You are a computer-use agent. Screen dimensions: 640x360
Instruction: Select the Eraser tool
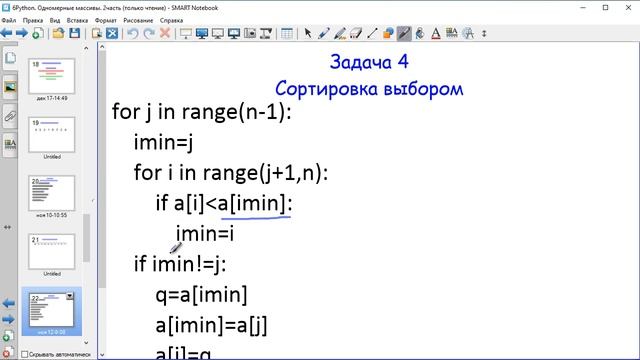(x=356, y=33)
